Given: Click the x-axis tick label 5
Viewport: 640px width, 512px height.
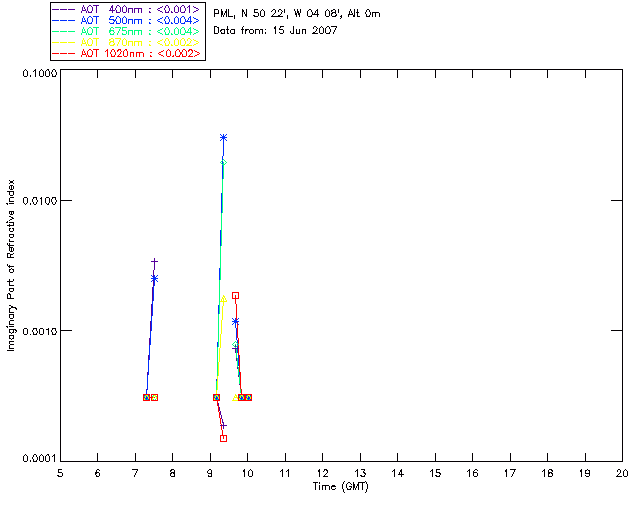Looking at the screenshot, I should pos(60,473).
